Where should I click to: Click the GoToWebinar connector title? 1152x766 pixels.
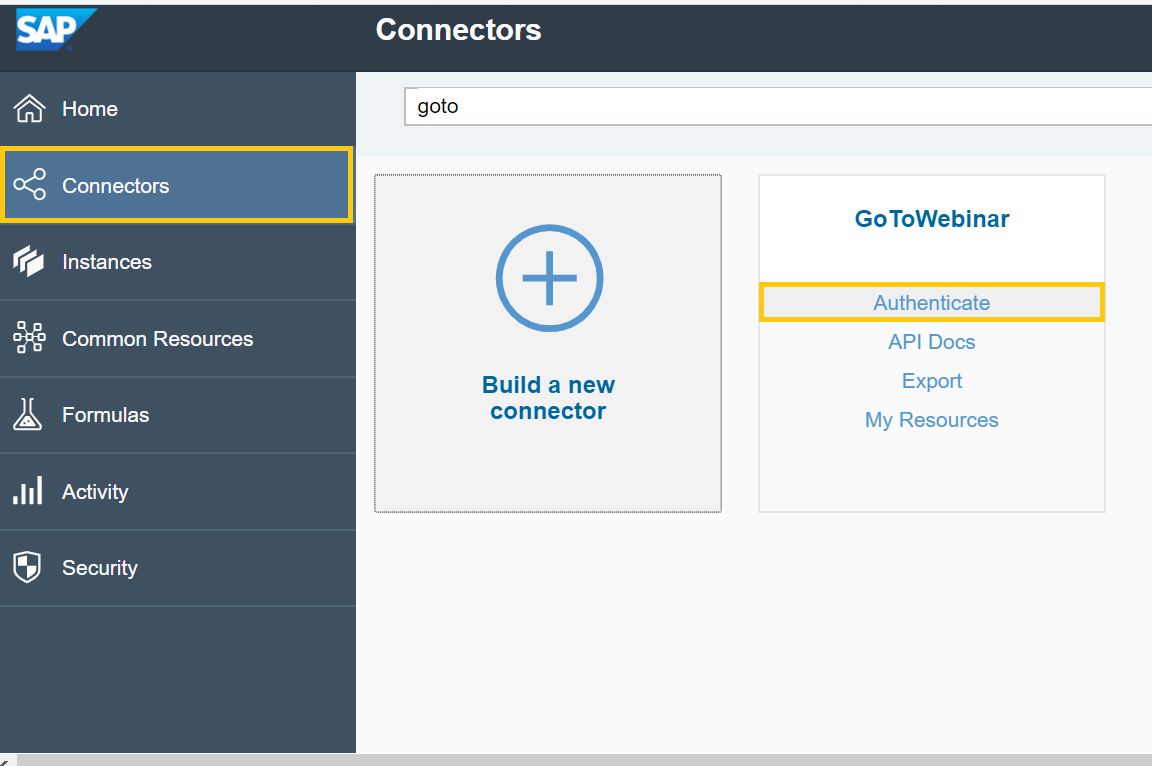coord(932,219)
